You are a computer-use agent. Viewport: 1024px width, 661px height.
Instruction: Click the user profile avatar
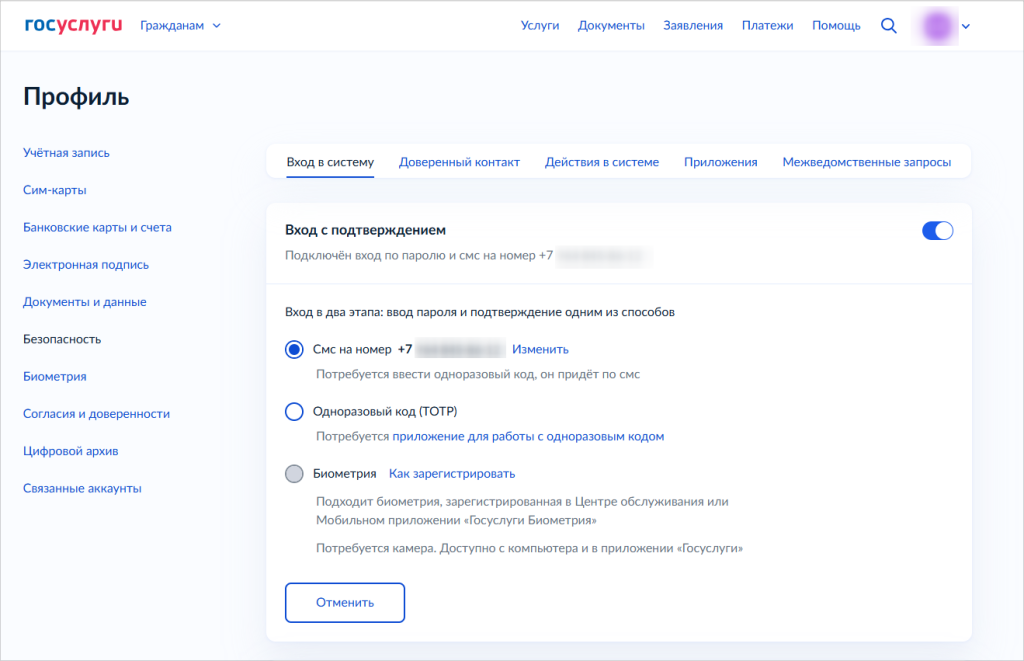pos(938,26)
